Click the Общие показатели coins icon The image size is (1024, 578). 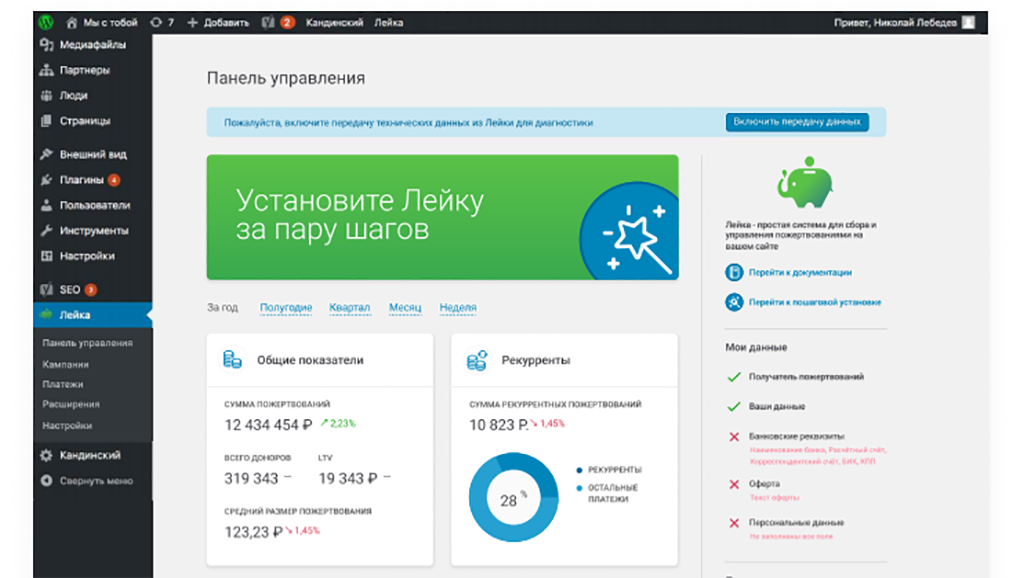(232, 360)
